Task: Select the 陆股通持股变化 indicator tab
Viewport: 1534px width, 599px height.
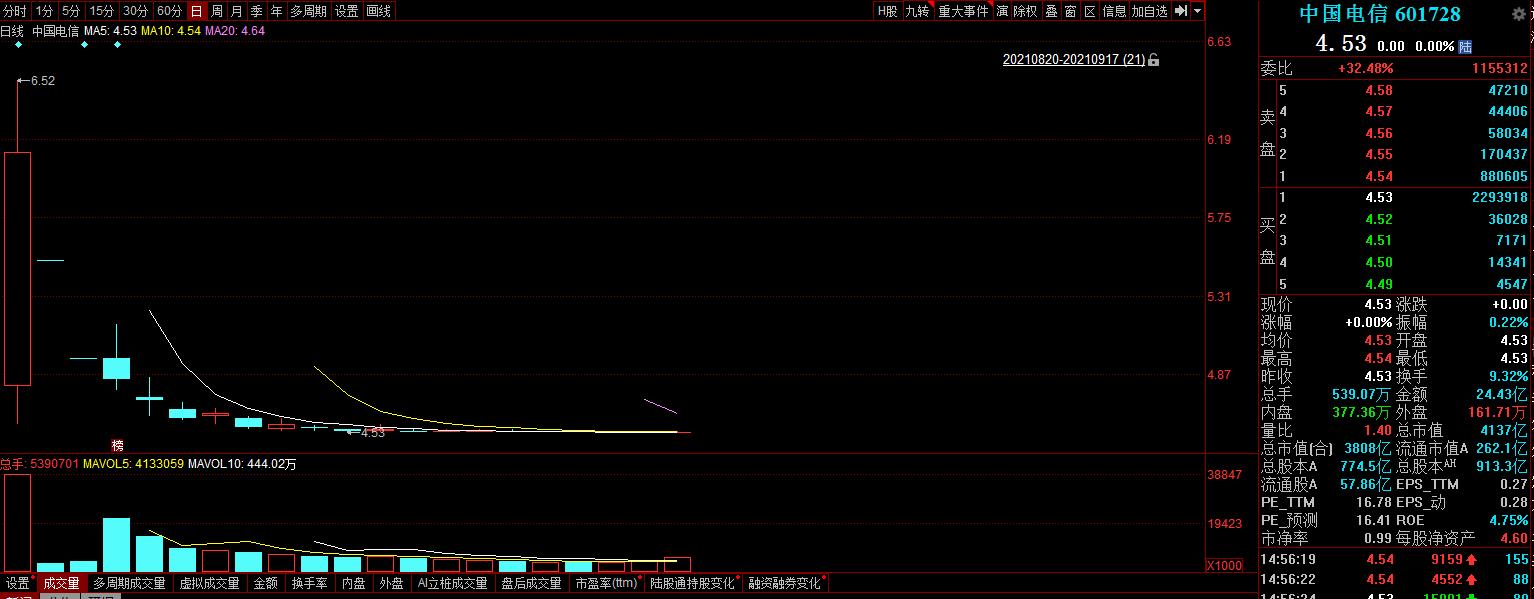Action: tap(692, 583)
